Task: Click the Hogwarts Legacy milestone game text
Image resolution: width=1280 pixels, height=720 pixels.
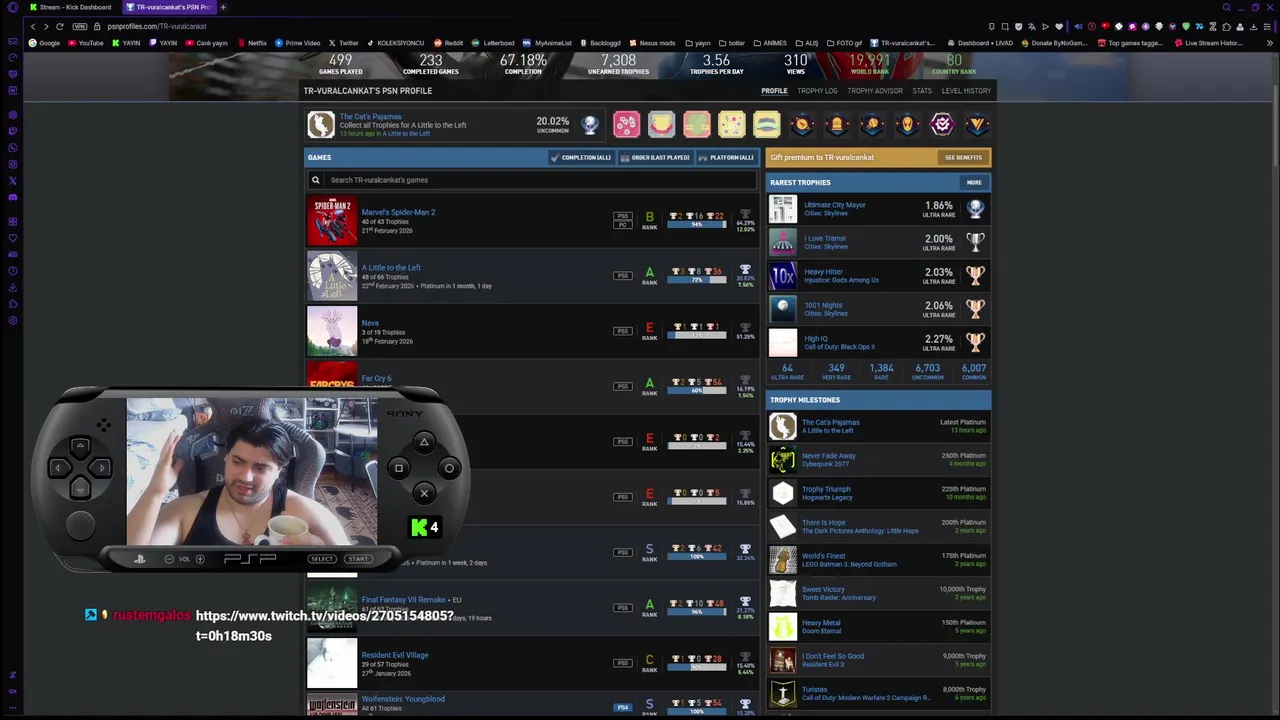Action: pos(827,497)
